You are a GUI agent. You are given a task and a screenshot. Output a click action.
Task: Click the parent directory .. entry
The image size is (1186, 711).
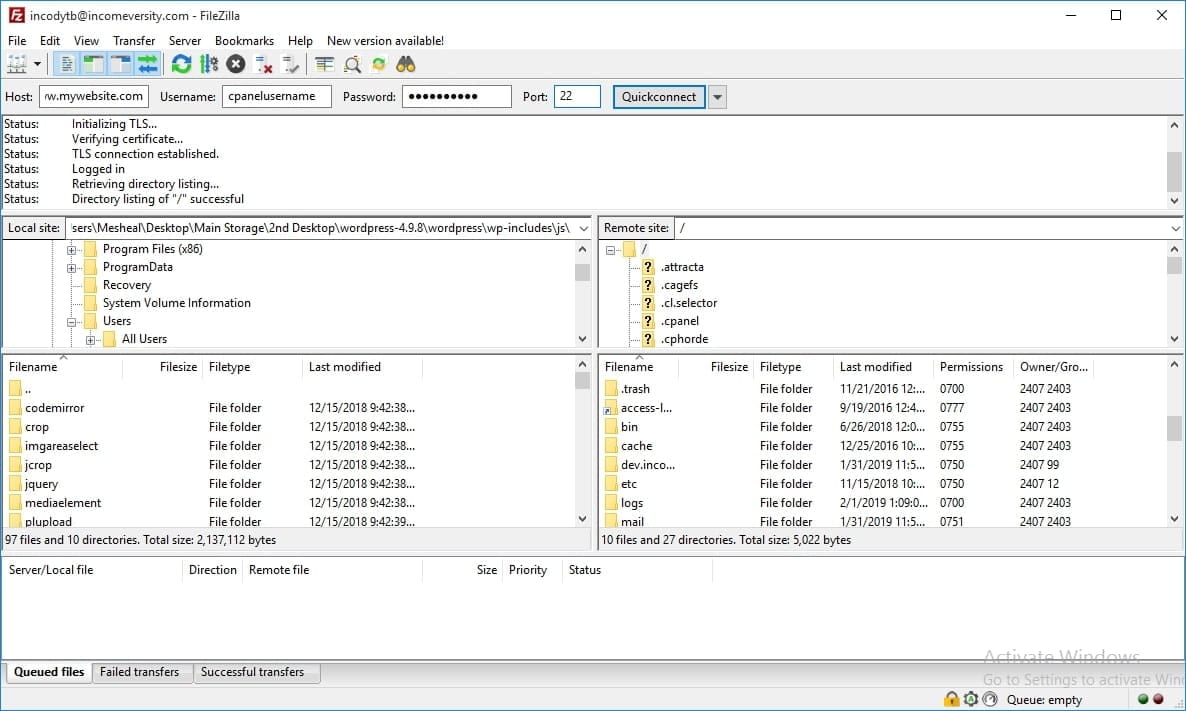click(x=28, y=390)
